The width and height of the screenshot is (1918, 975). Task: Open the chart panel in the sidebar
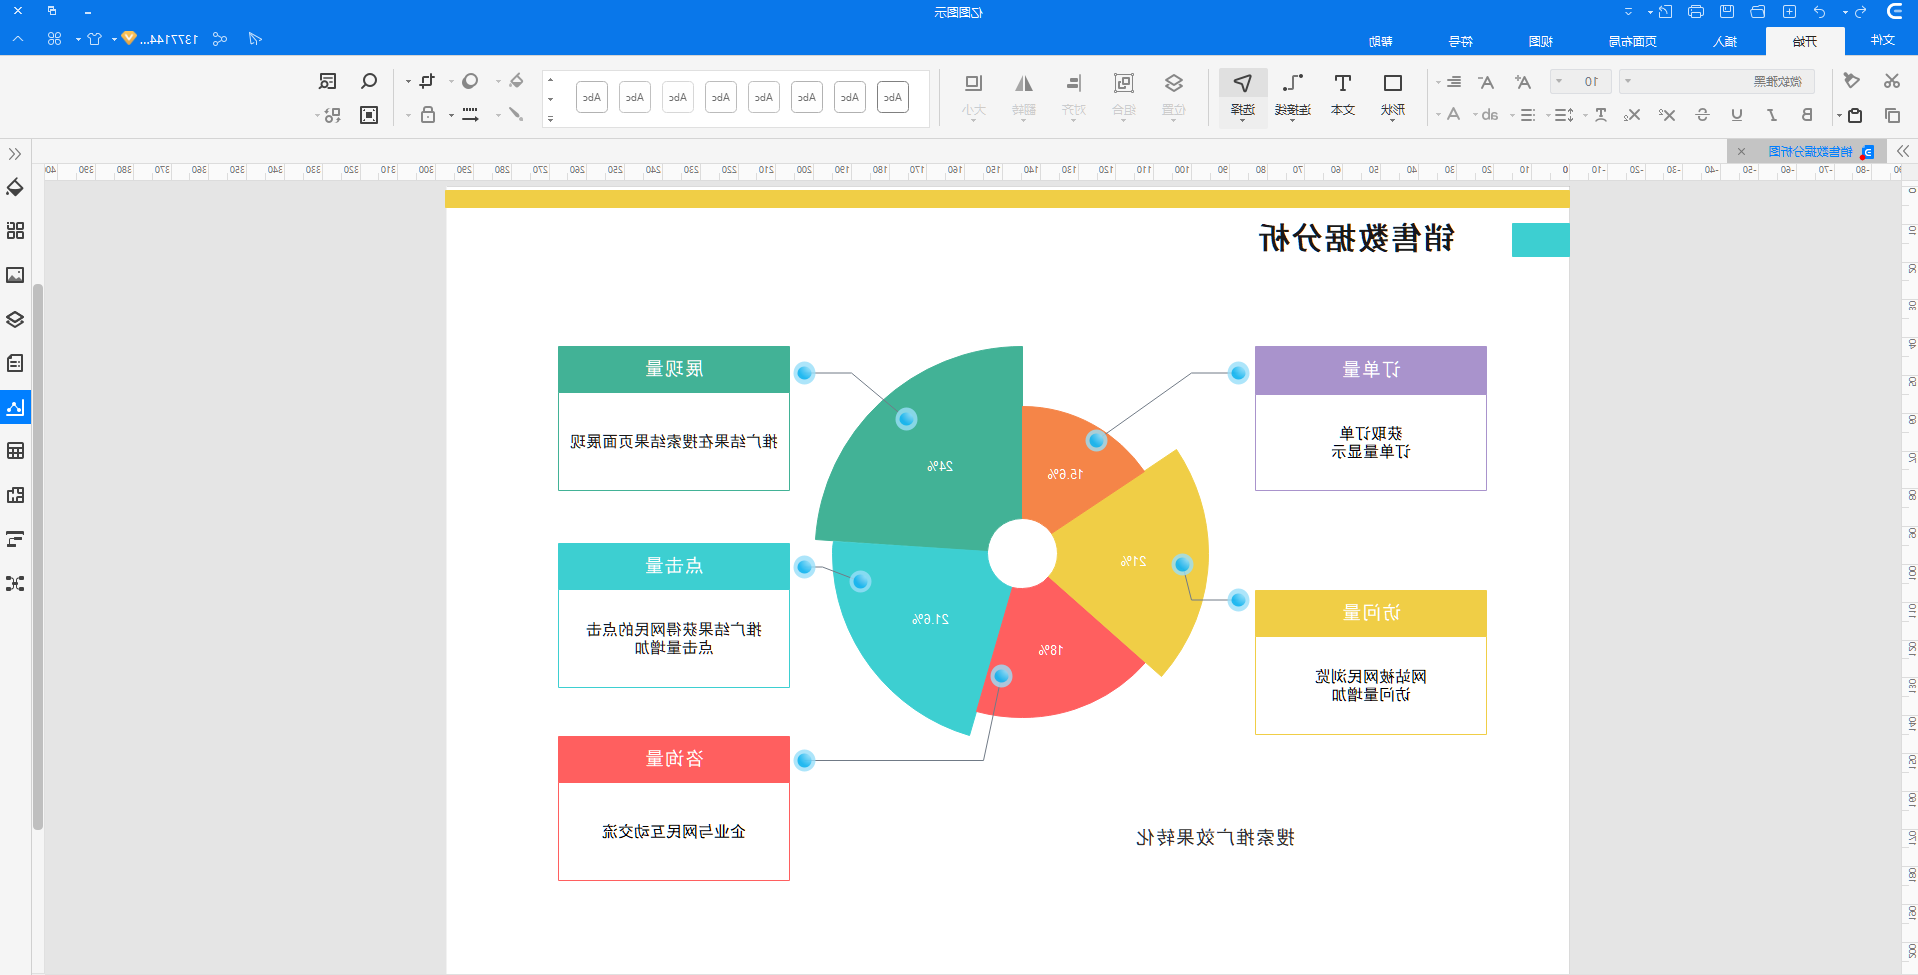pyautogui.click(x=15, y=407)
